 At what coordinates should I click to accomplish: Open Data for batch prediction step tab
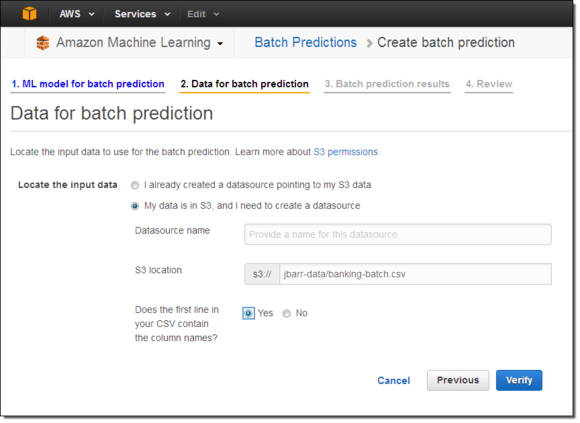tap(245, 84)
